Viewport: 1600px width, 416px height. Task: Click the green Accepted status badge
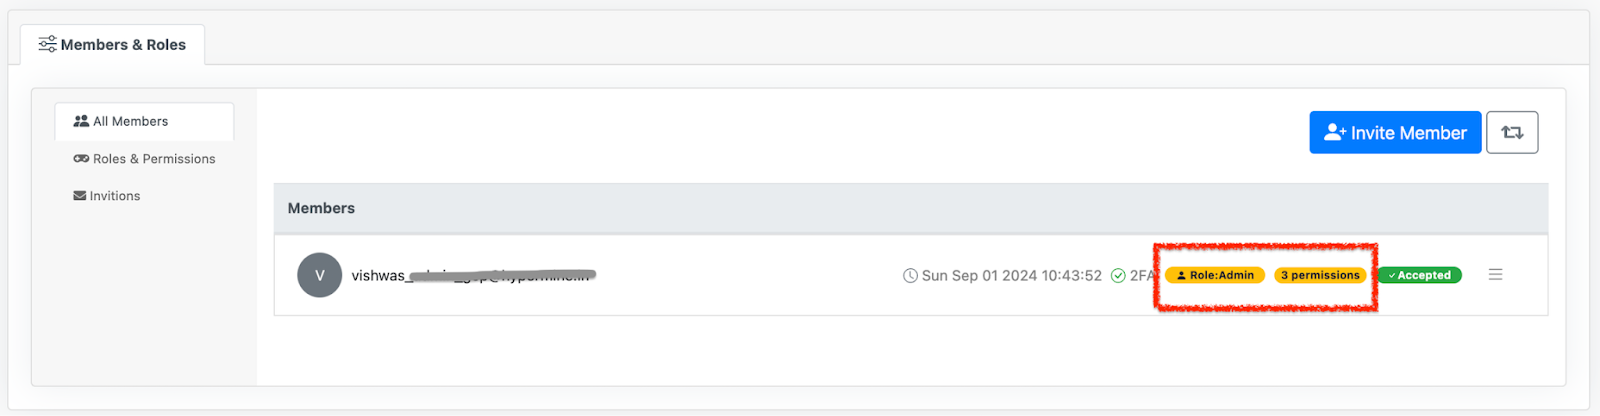[x=1419, y=275]
